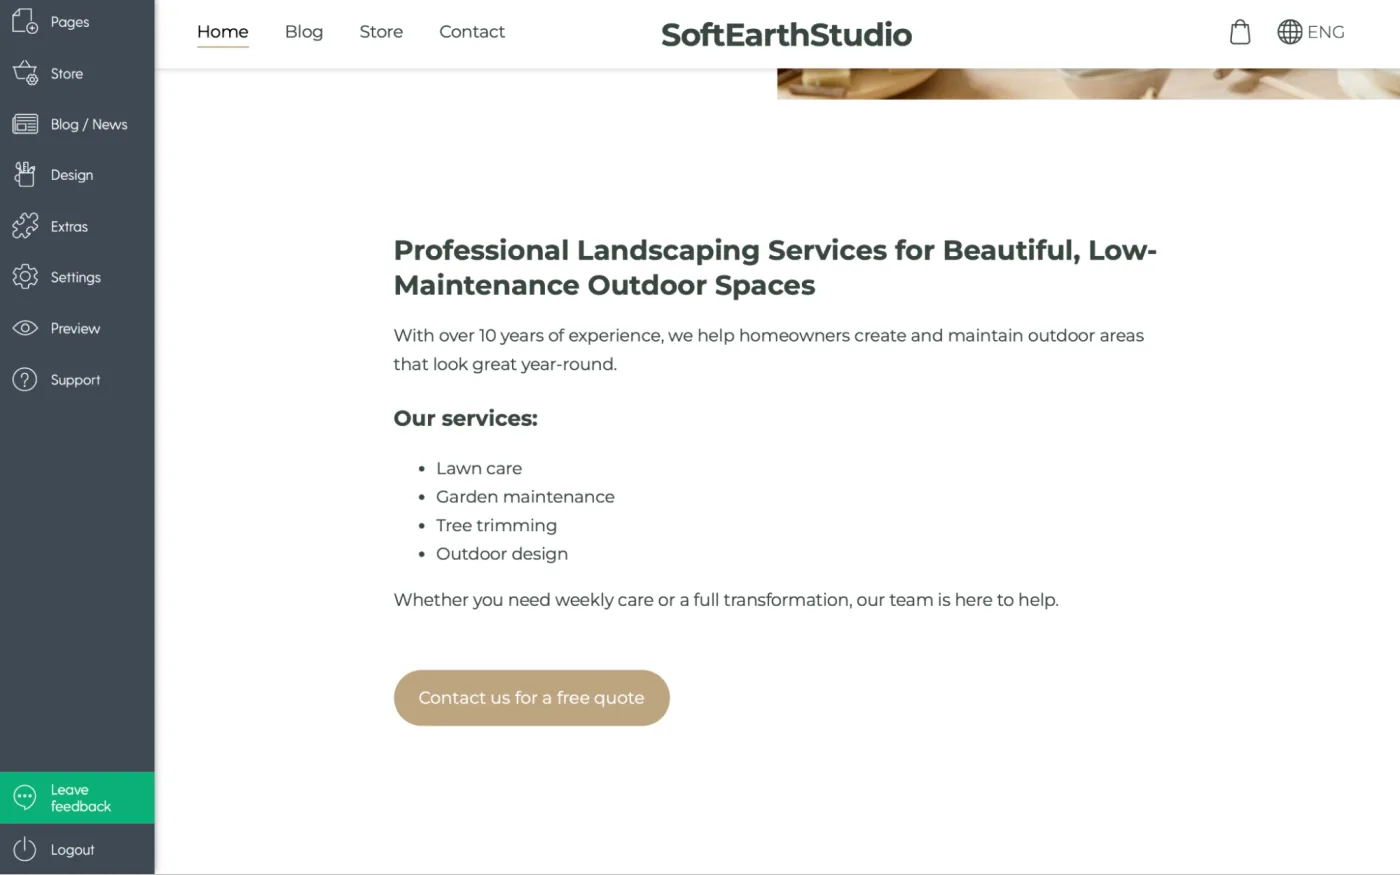The width and height of the screenshot is (1400, 875).
Task: Select the Home navigation item
Action: click(x=222, y=31)
